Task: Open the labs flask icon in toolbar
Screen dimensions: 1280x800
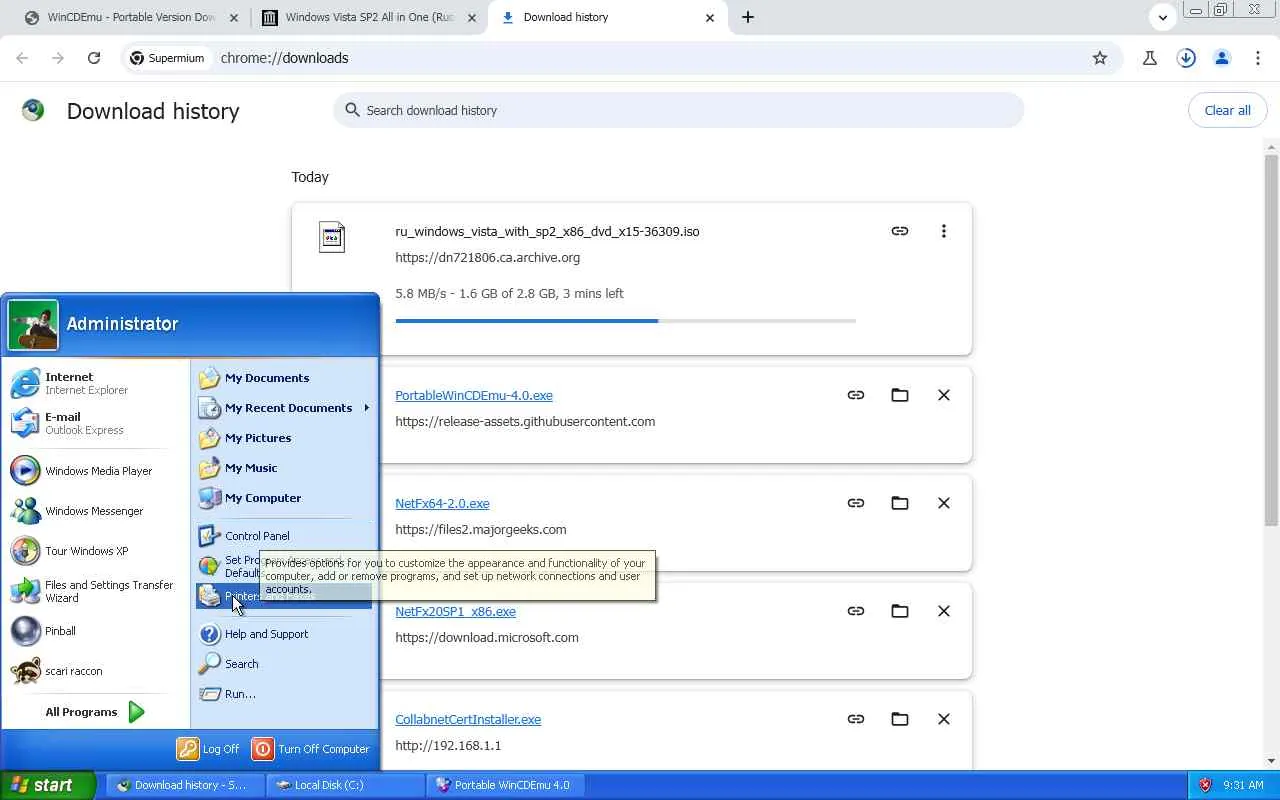Action: [1150, 58]
